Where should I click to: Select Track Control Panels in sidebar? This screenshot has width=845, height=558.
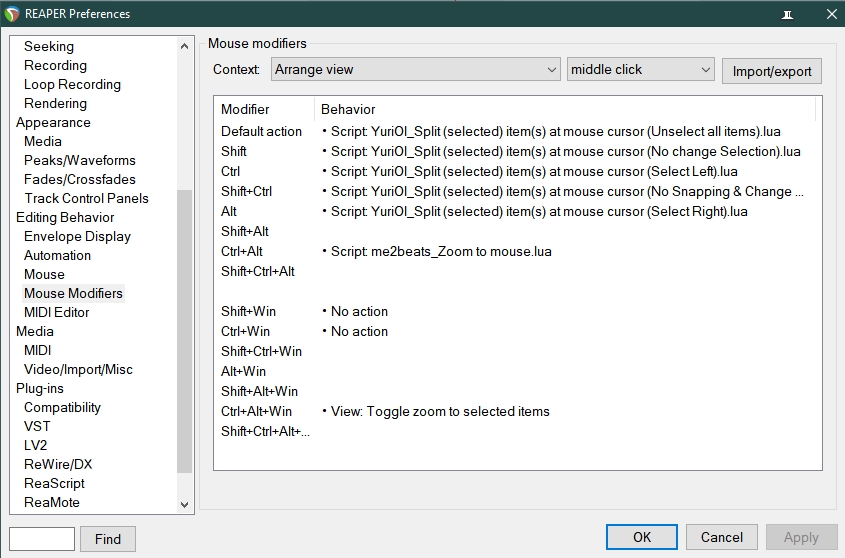[x=86, y=198]
